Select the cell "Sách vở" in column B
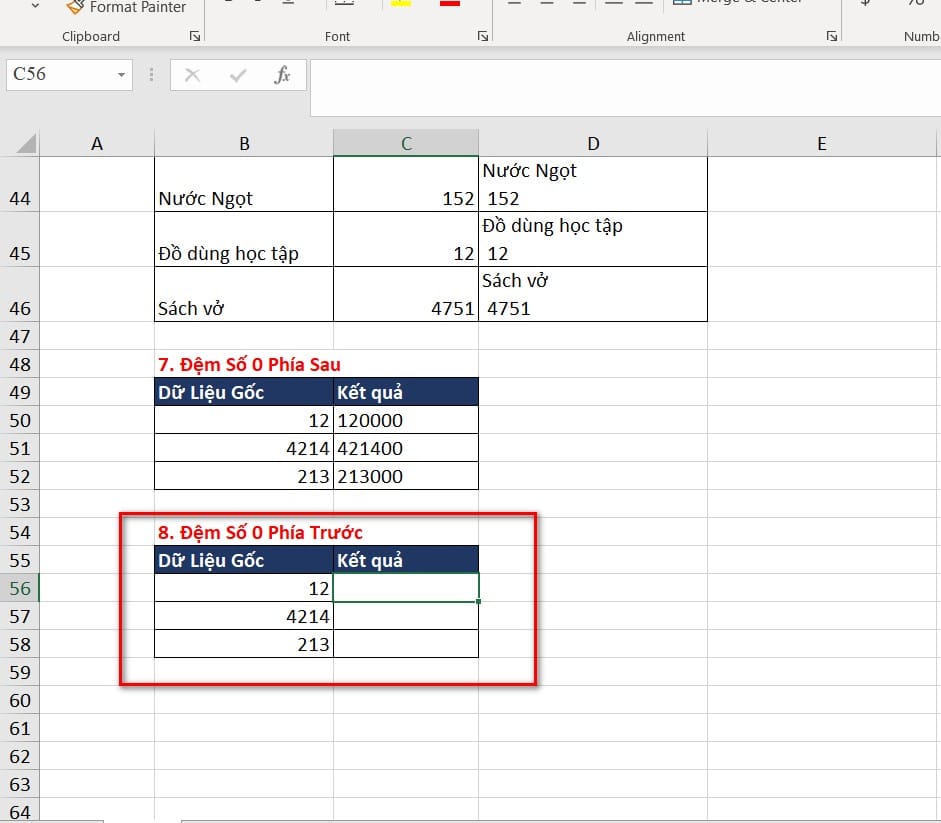The width and height of the screenshot is (941, 823). 244,295
